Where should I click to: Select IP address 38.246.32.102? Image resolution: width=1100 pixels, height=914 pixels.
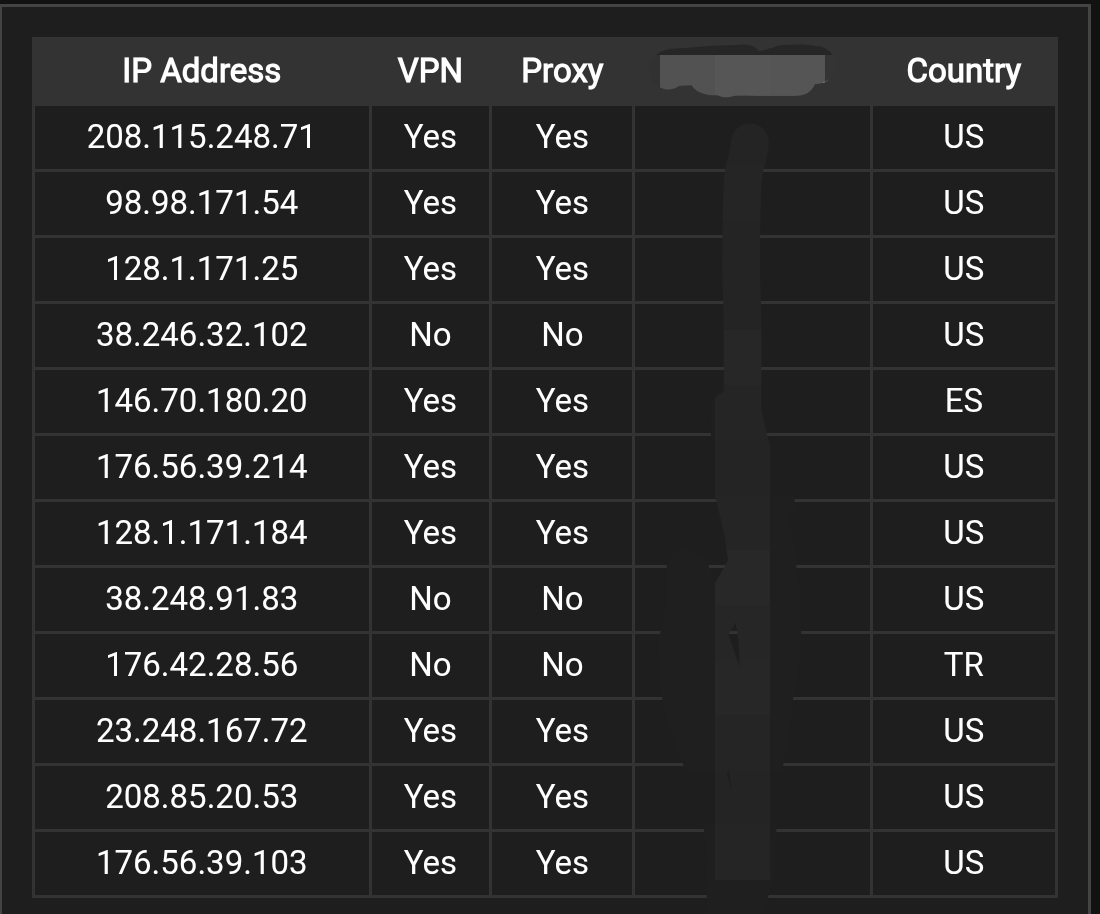[x=201, y=335]
